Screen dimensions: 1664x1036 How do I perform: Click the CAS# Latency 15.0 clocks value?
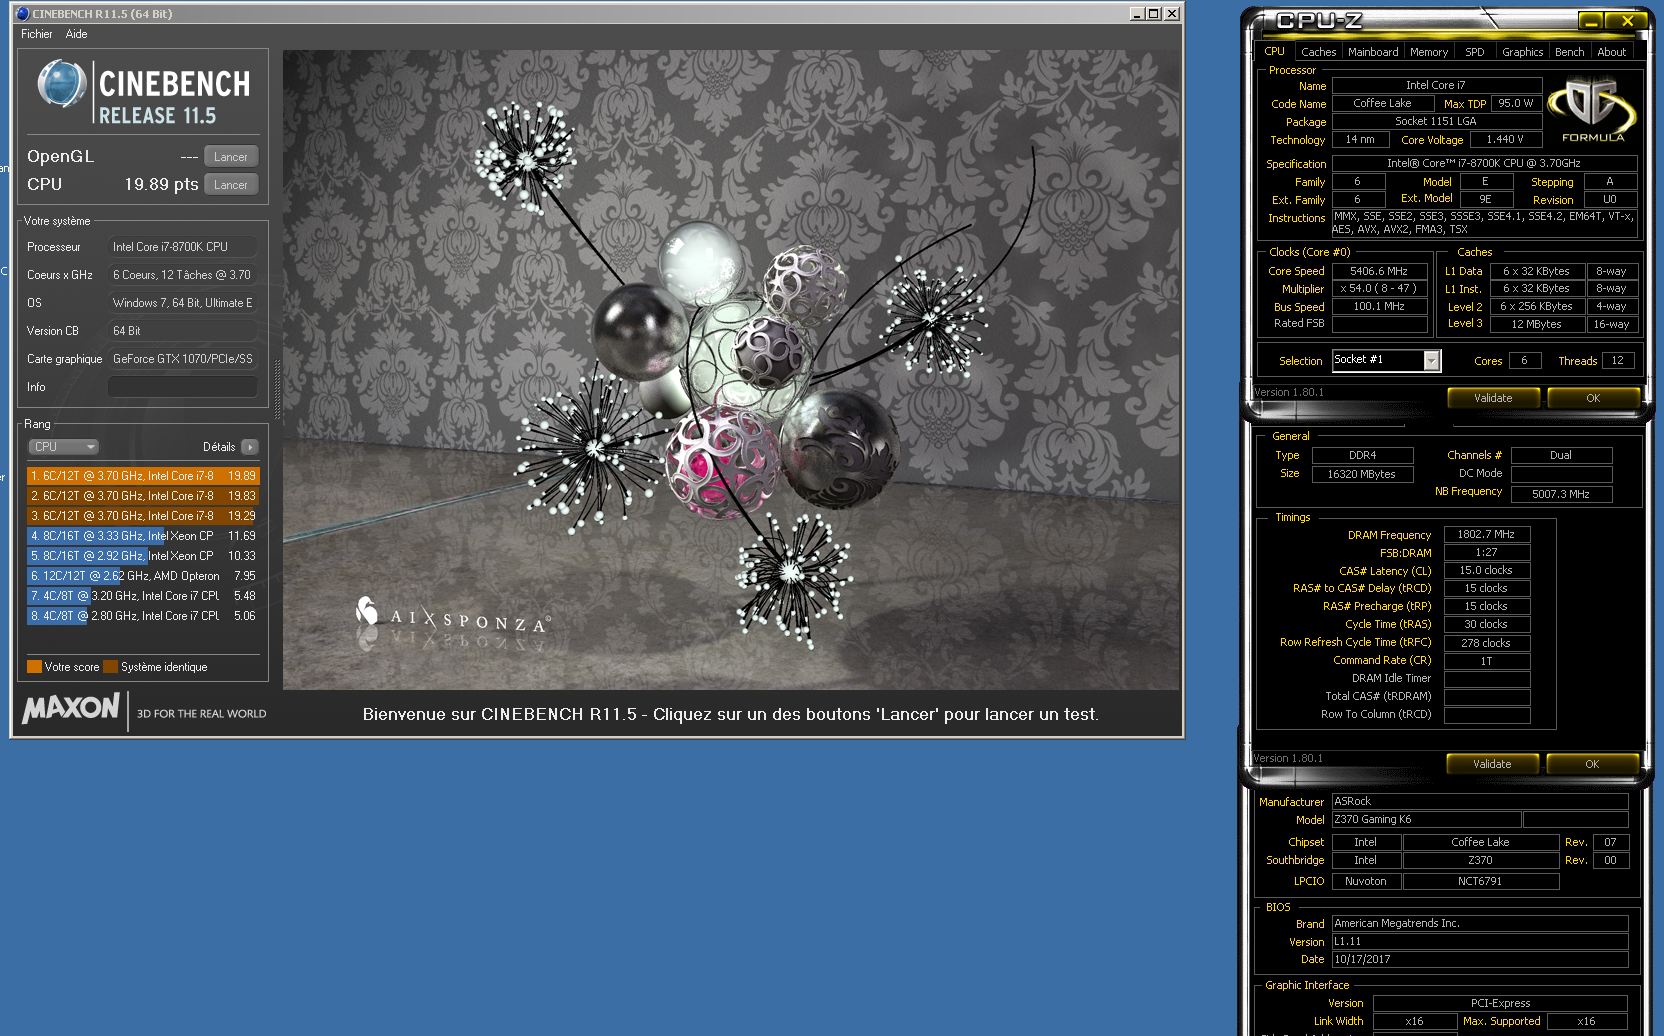coord(1486,571)
